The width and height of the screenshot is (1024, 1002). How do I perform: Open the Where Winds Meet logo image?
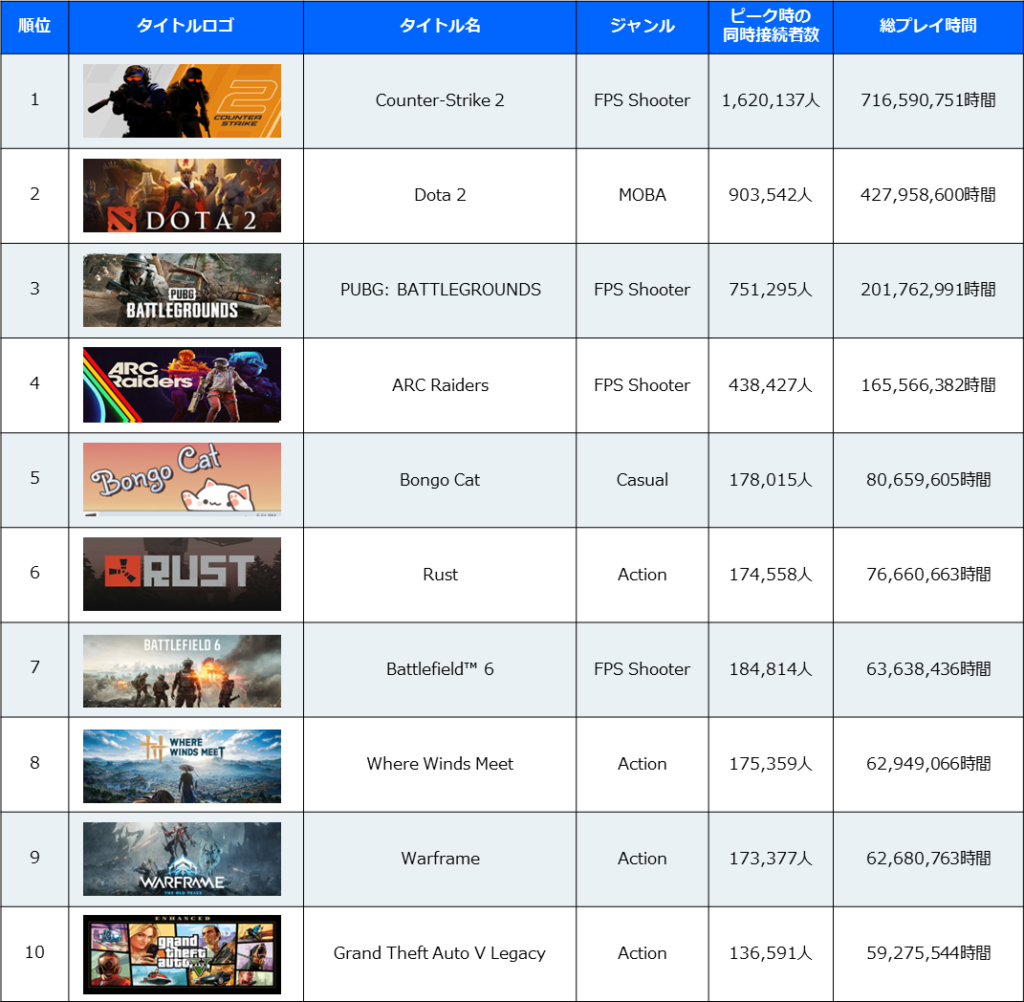point(182,764)
